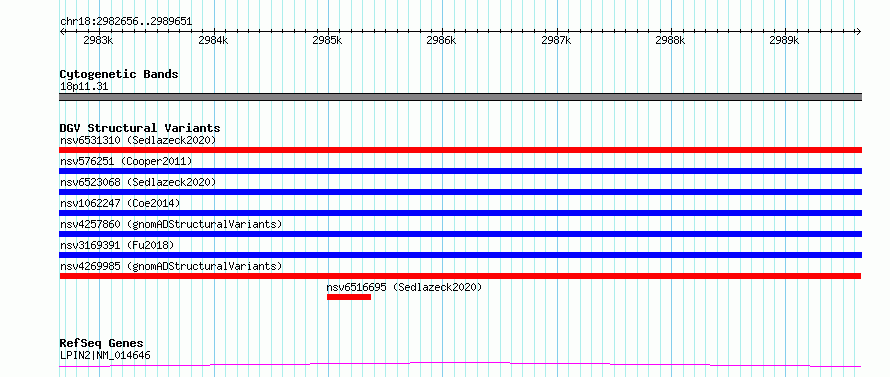Open nsv4257860 (gnomADStructuralVariants) label
The width and height of the screenshot is (890, 377).
click(171, 224)
